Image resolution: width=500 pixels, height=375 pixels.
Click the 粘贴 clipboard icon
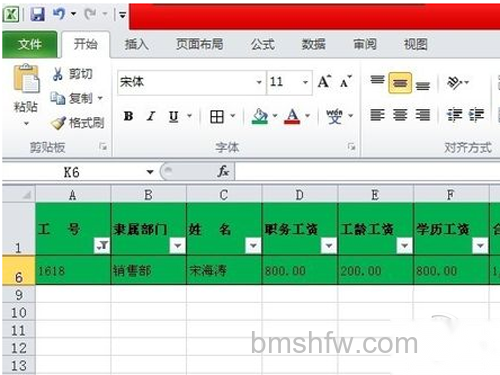coord(26,79)
